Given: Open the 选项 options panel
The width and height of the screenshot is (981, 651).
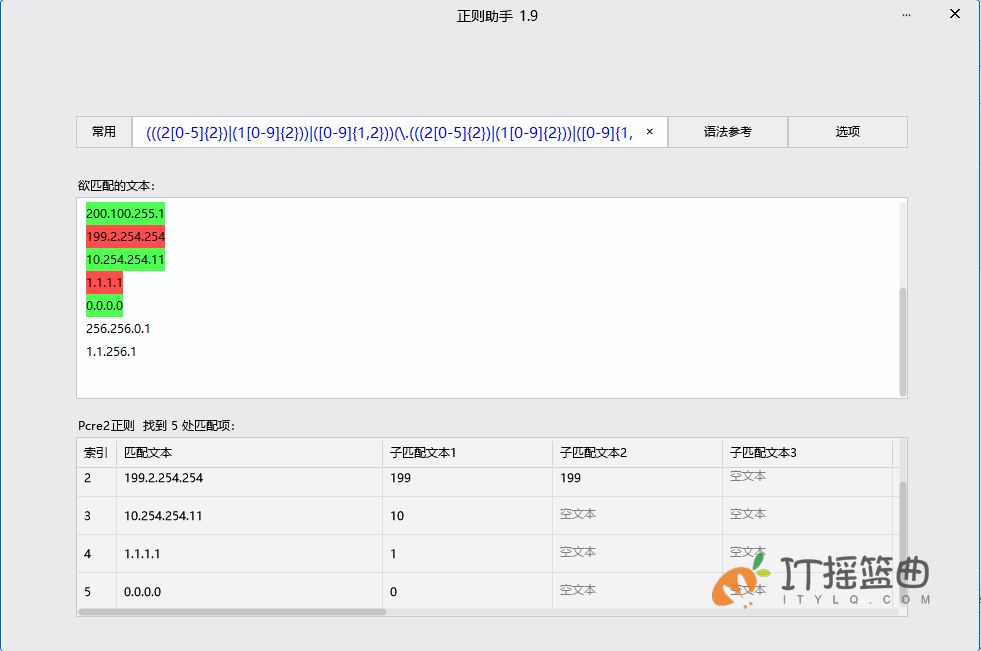Looking at the screenshot, I should (847, 131).
